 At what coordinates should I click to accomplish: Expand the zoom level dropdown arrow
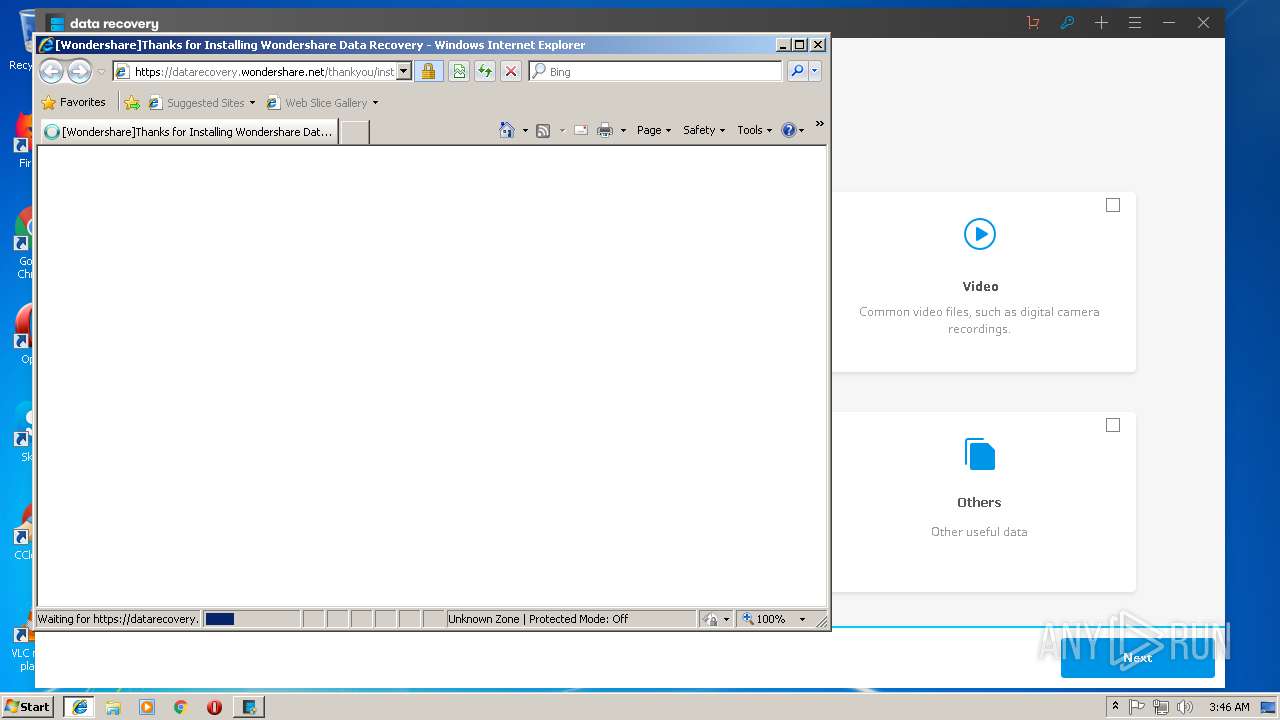click(x=802, y=619)
